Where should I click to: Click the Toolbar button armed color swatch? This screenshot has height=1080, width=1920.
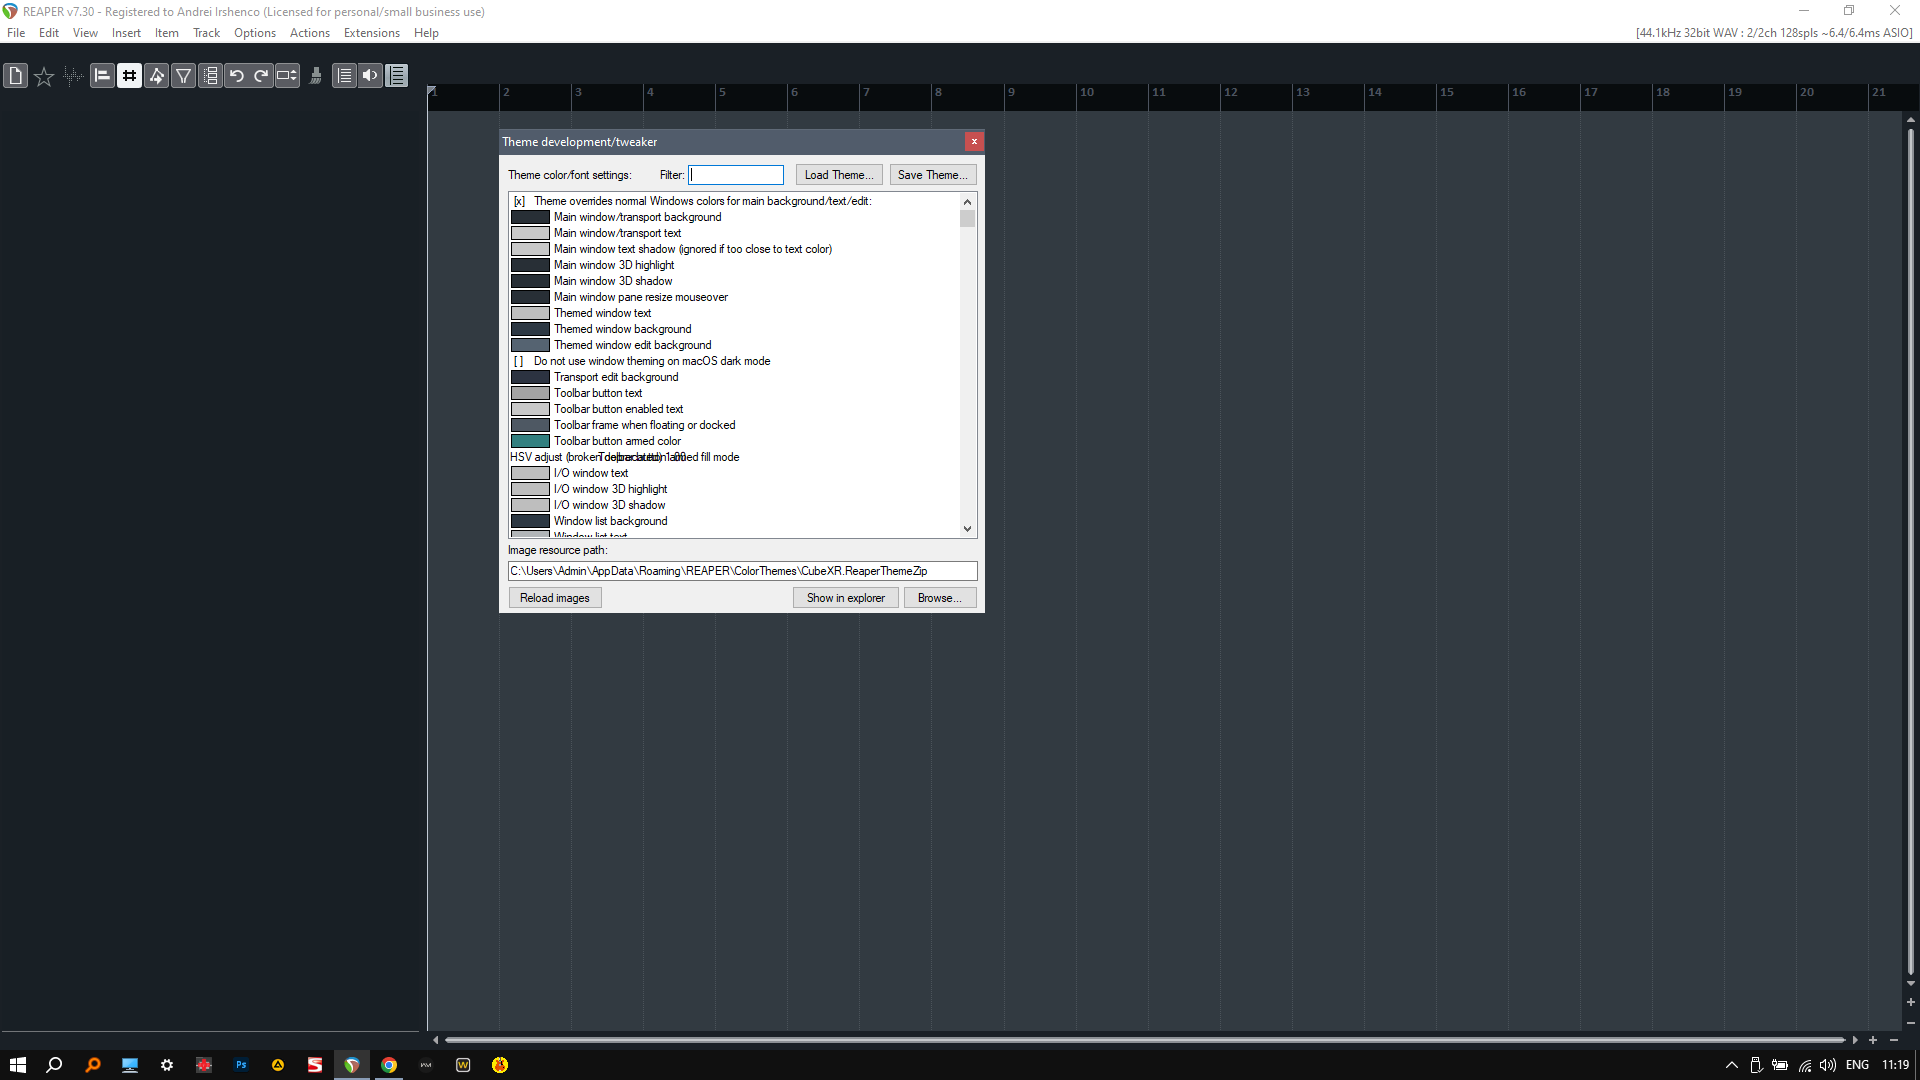coord(530,441)
